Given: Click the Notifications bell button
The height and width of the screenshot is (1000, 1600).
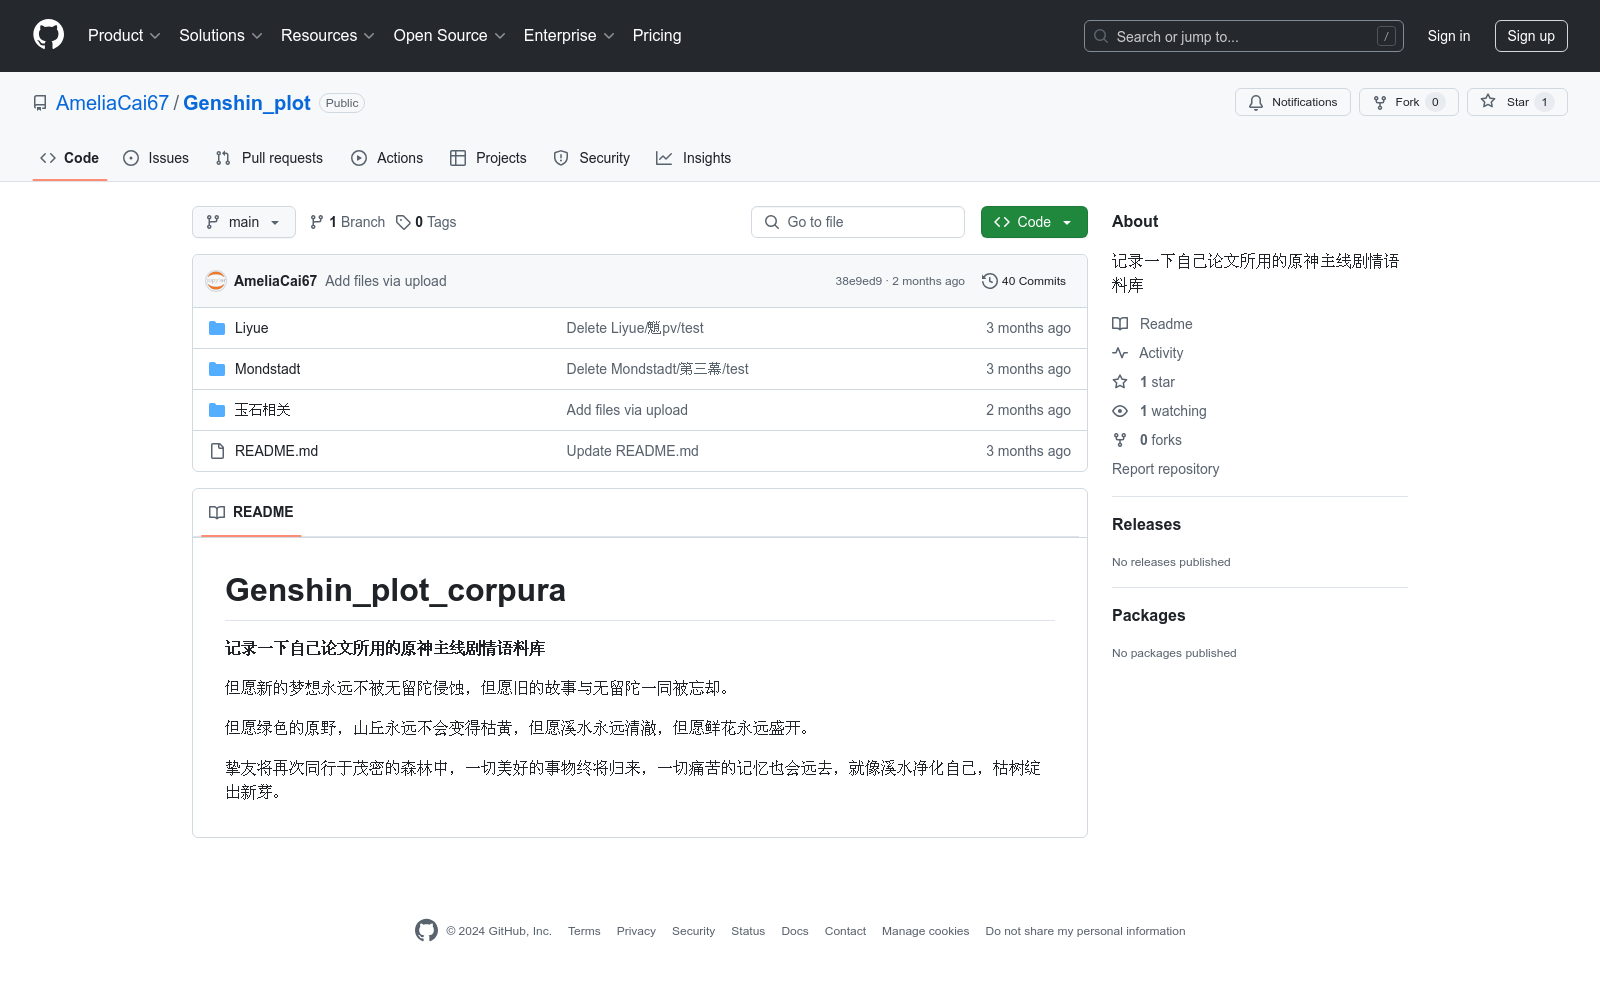Looking at the screenshot, I should point(1293,102).
